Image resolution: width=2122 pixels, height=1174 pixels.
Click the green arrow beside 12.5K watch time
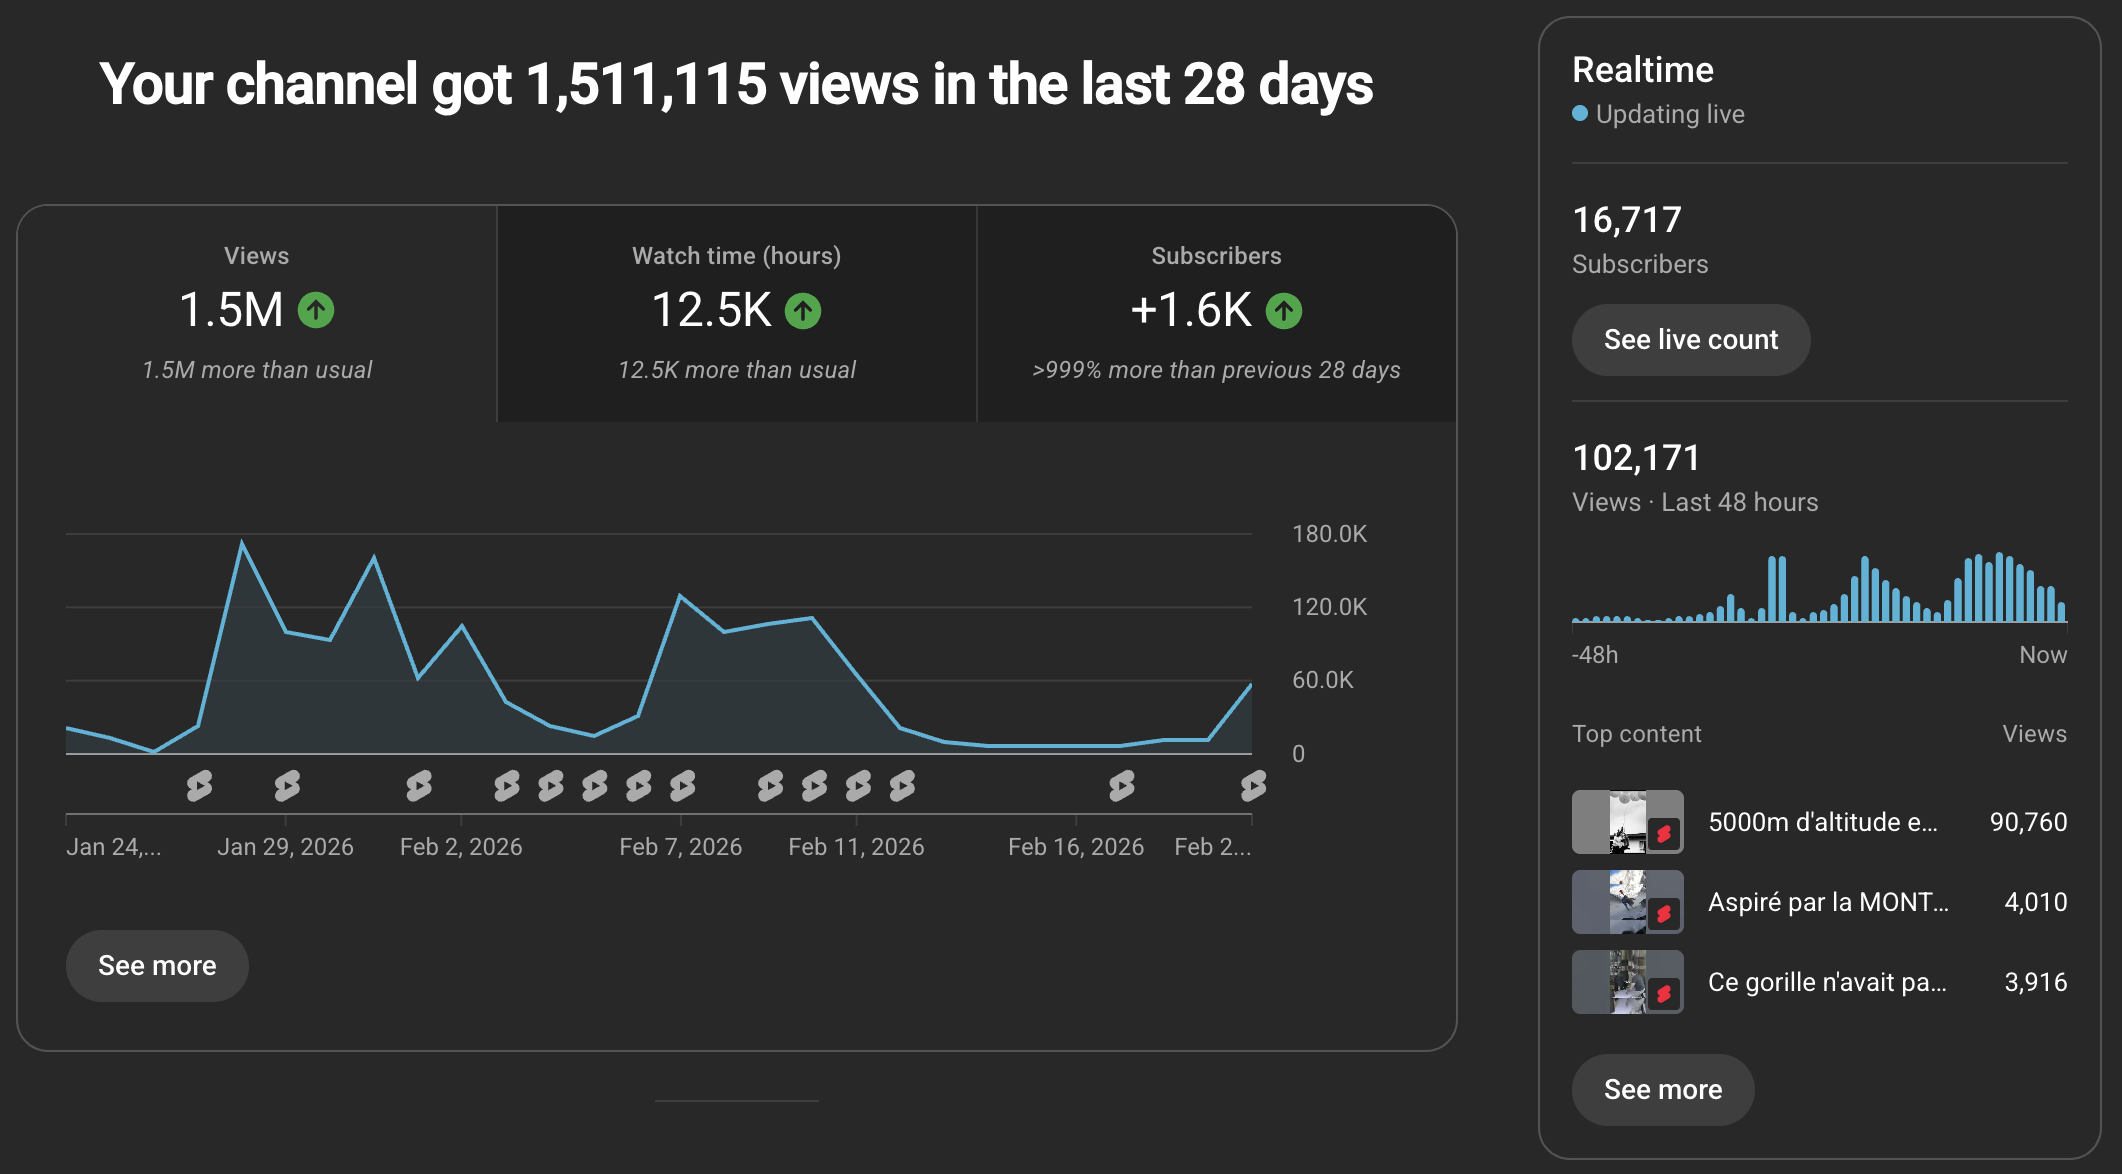(x=803, y=311)
